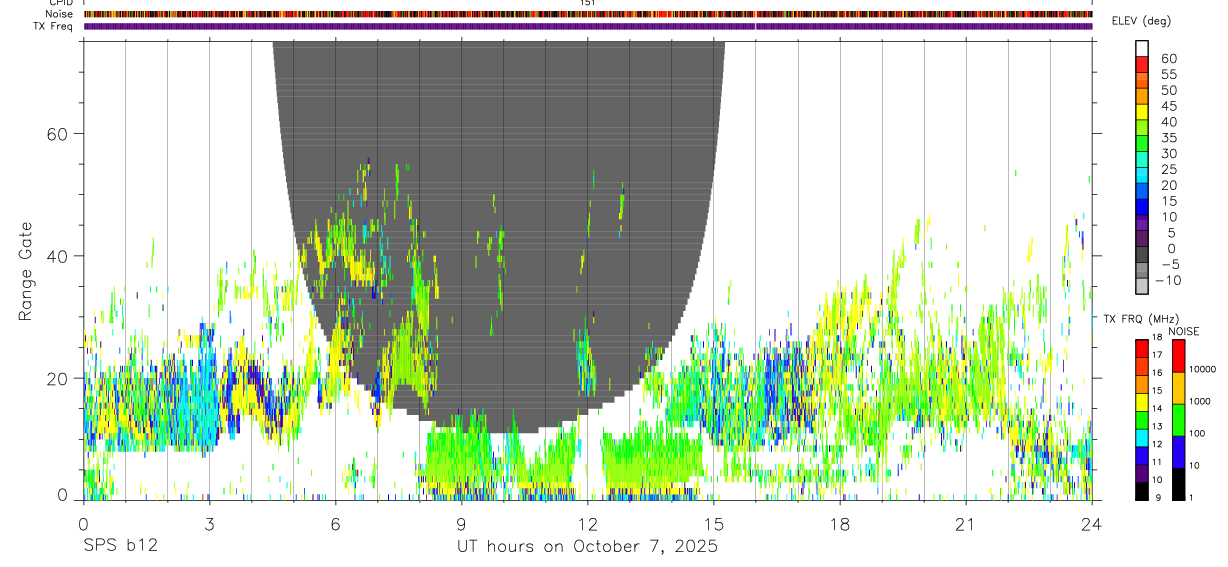
Task: Click the '45' label on the ELEV scale
Action: click(1168, 106)
